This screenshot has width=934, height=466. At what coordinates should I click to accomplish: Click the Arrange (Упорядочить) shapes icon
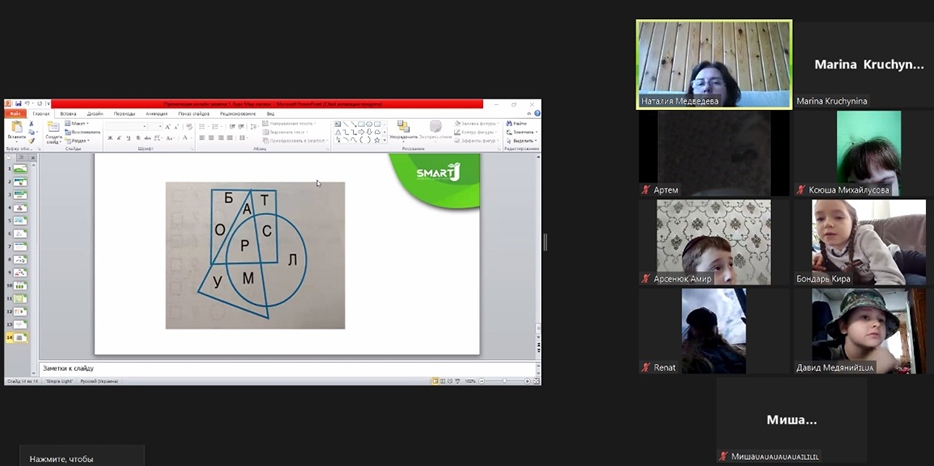[x=403, y=129]
